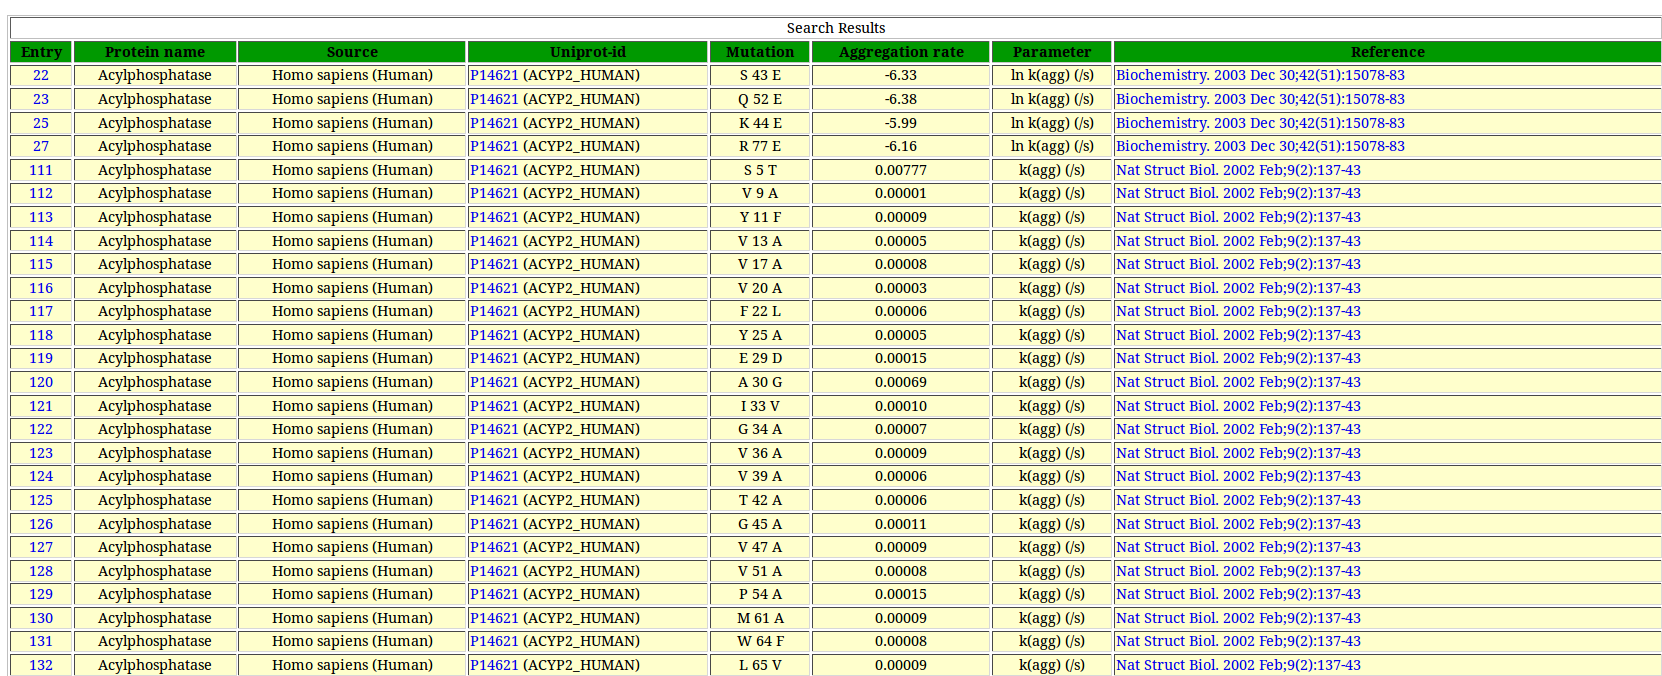Open entry 131 link

[41, 641]
